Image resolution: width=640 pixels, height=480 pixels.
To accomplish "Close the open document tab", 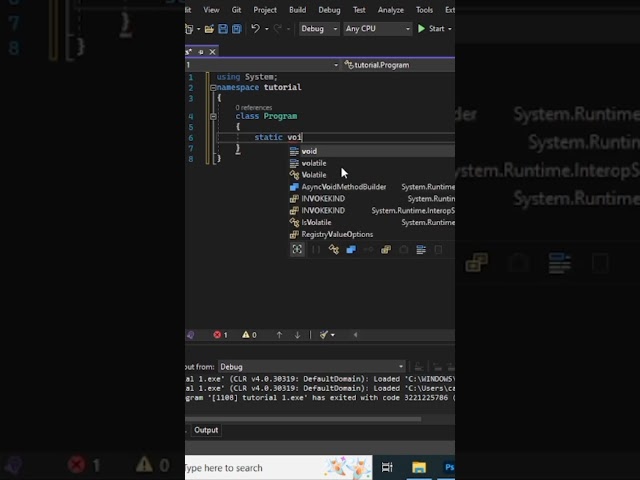I will (x=212, y=52).
